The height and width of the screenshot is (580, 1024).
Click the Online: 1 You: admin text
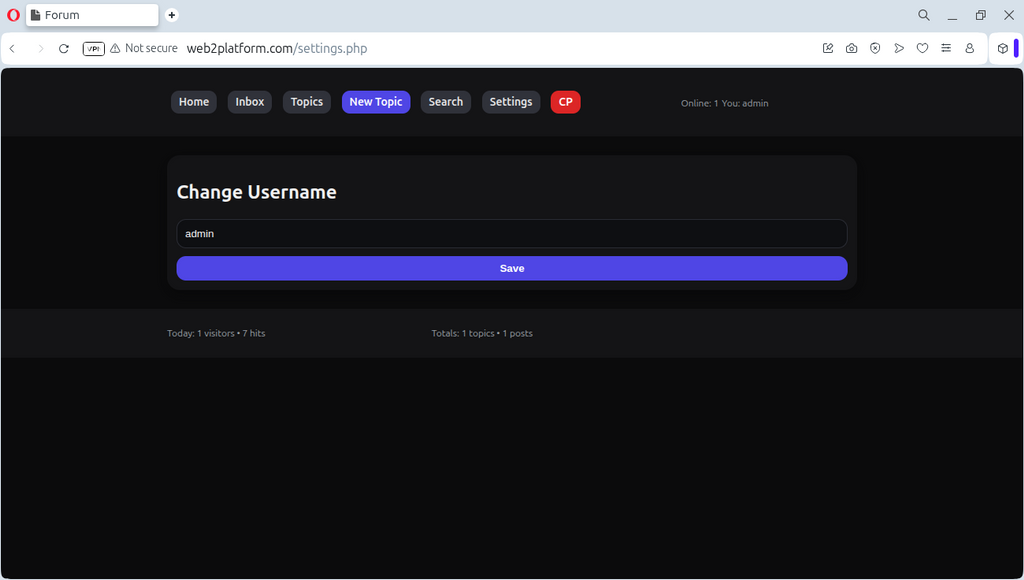pos(725,103)
